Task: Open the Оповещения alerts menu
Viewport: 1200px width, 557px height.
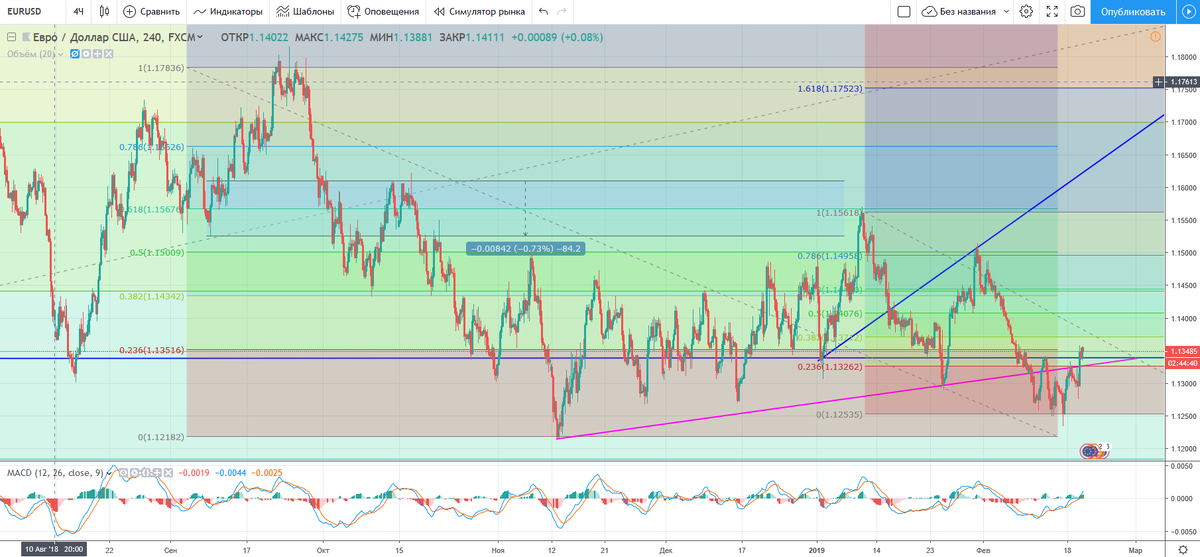Action: tap(384, 12)
